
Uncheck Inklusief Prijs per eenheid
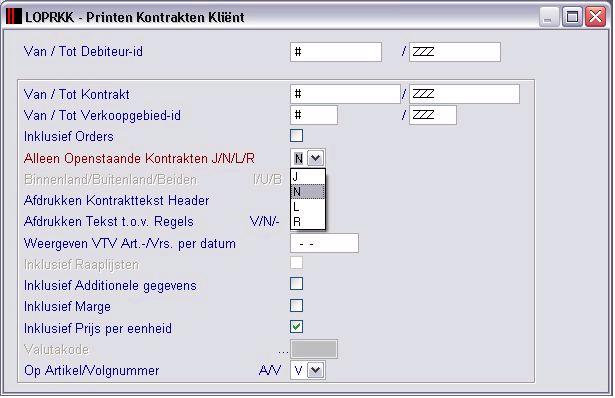point(297,327)
